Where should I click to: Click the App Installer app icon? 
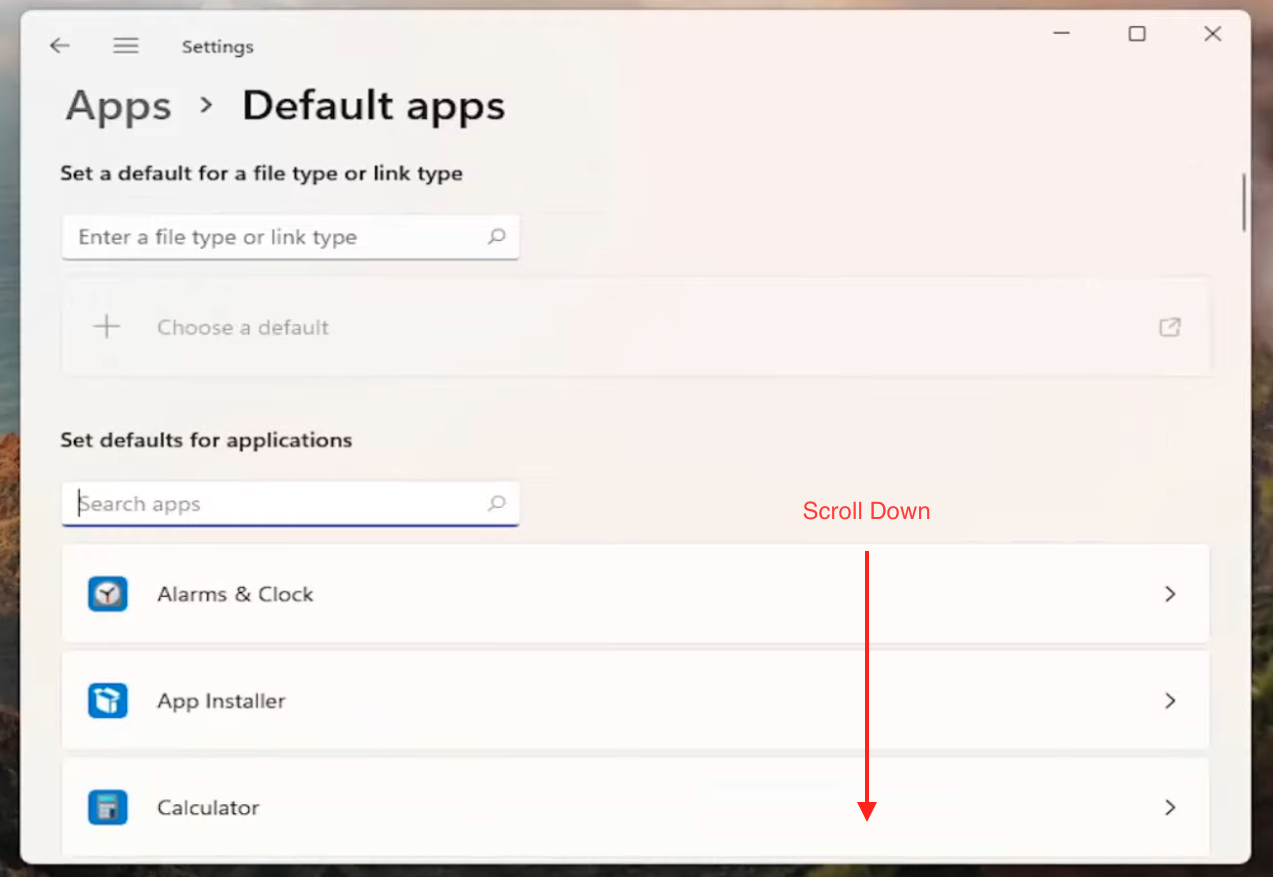tap(108, 701)
